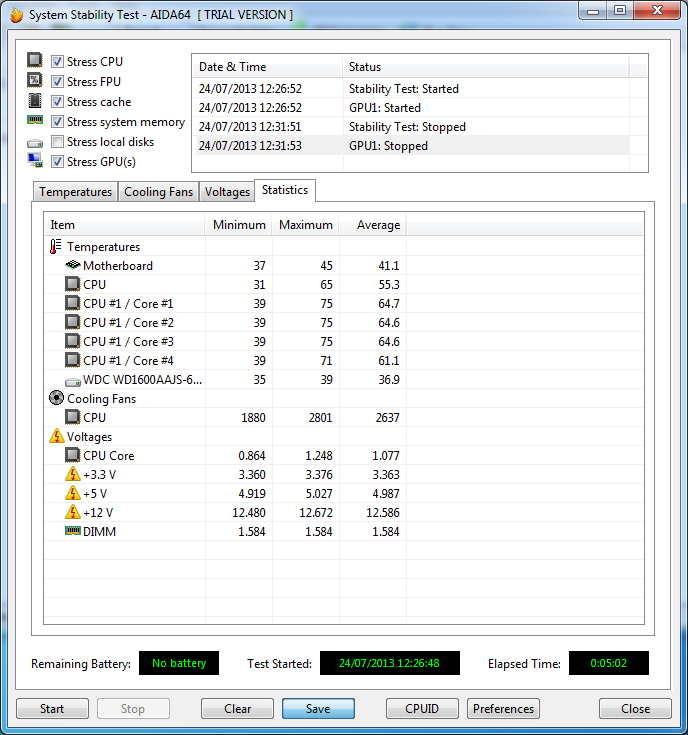This screenshot has height=735, width=688.
Task: Click the Save button
Action: pos(318,709)
